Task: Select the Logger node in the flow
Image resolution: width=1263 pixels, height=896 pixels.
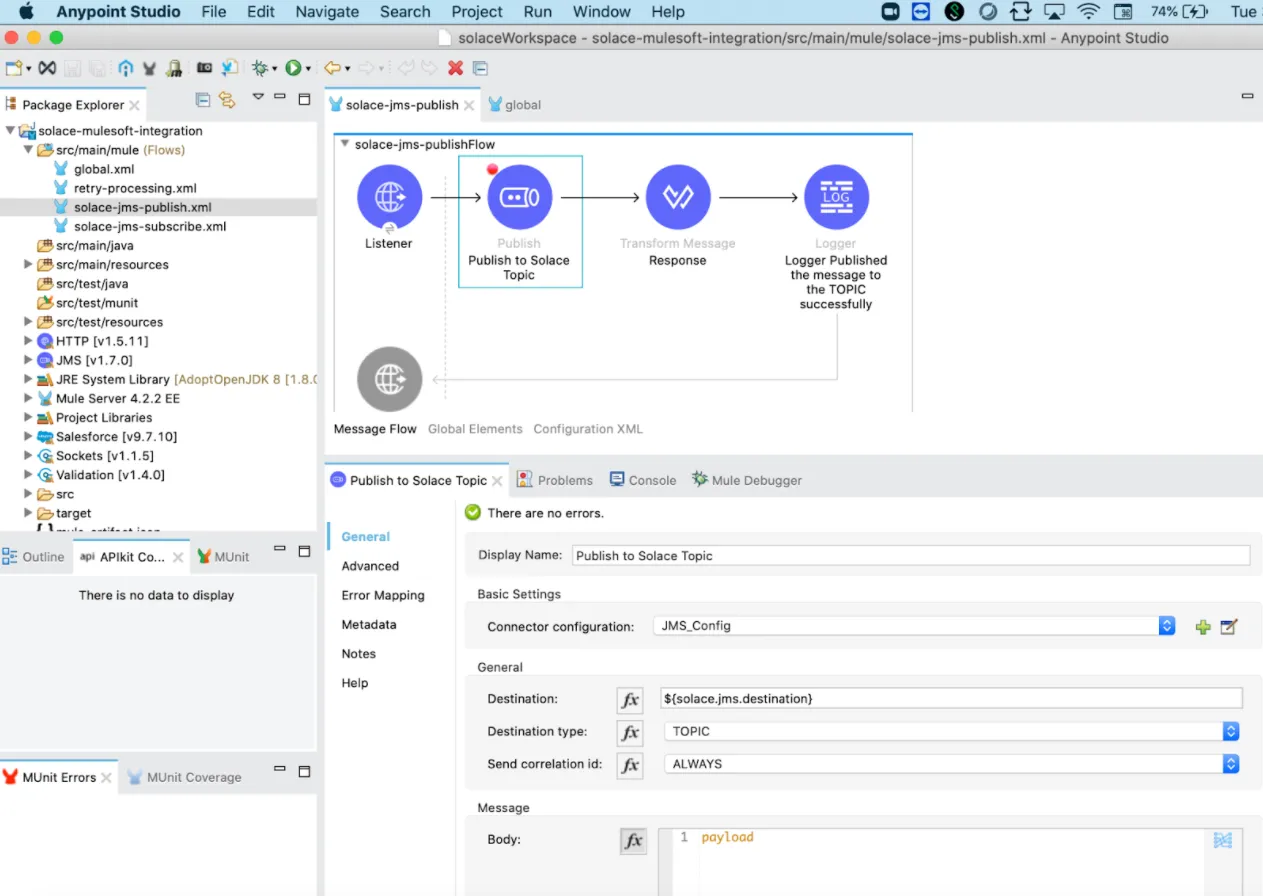Action: [x=836, y=197]
